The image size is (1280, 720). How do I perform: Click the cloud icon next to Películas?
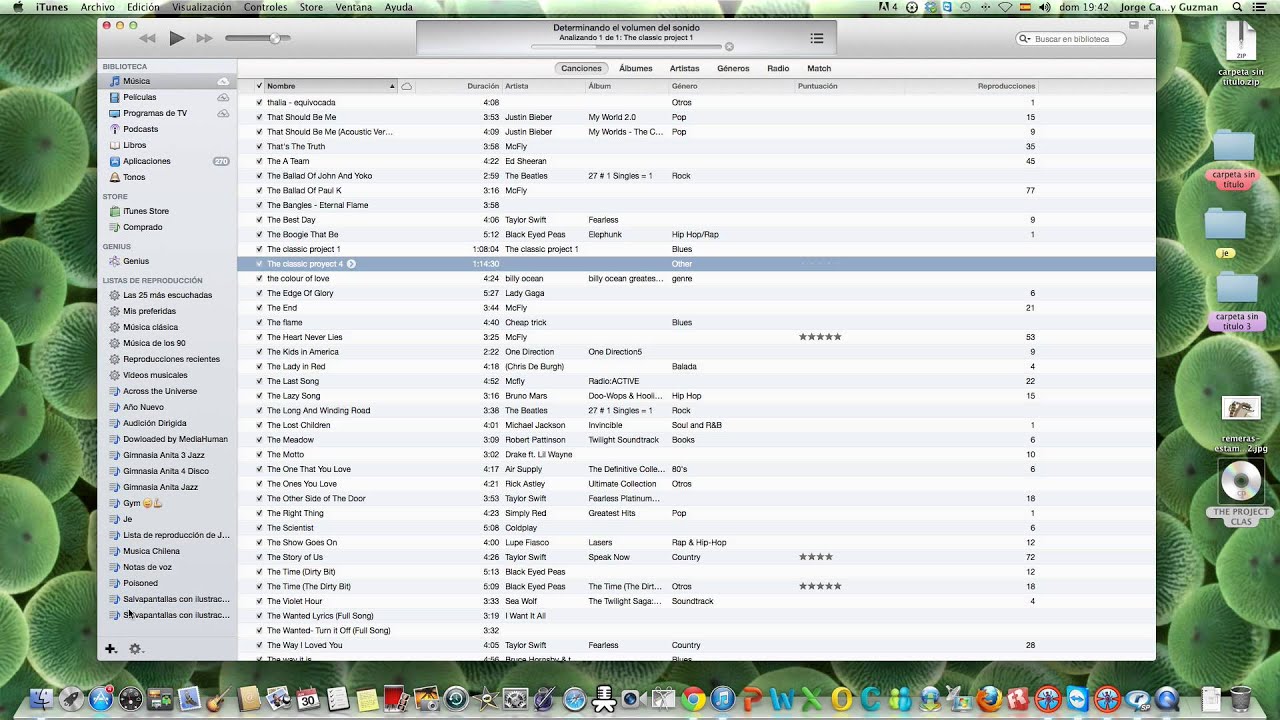[x=223, y=97]
